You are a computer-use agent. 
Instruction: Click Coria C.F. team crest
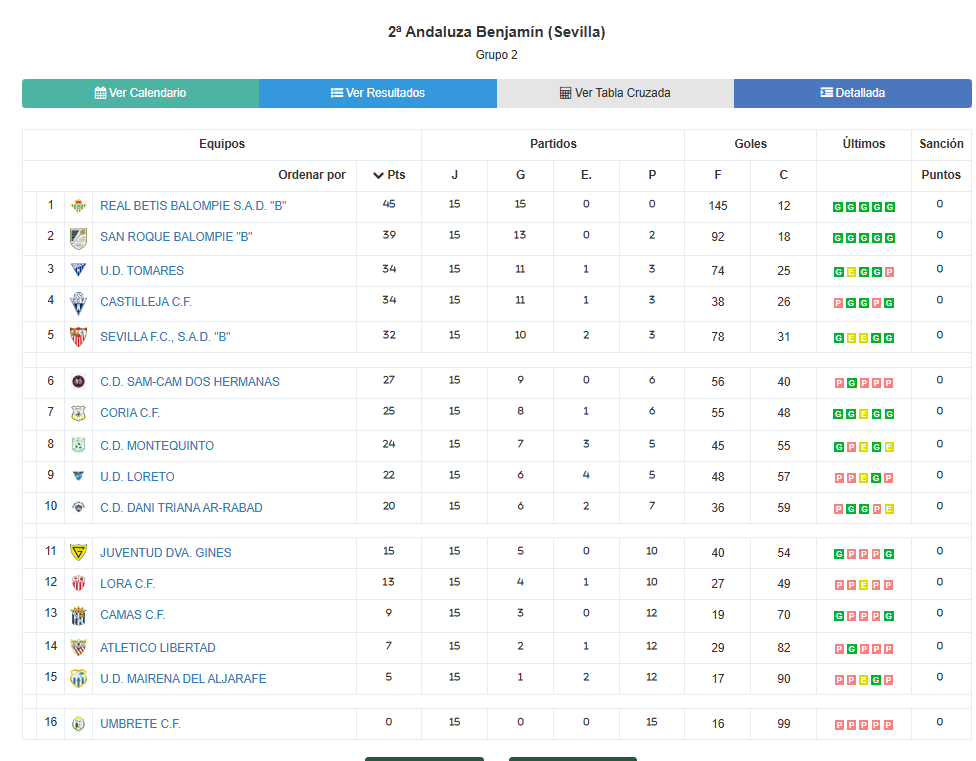tap(78, 413)
